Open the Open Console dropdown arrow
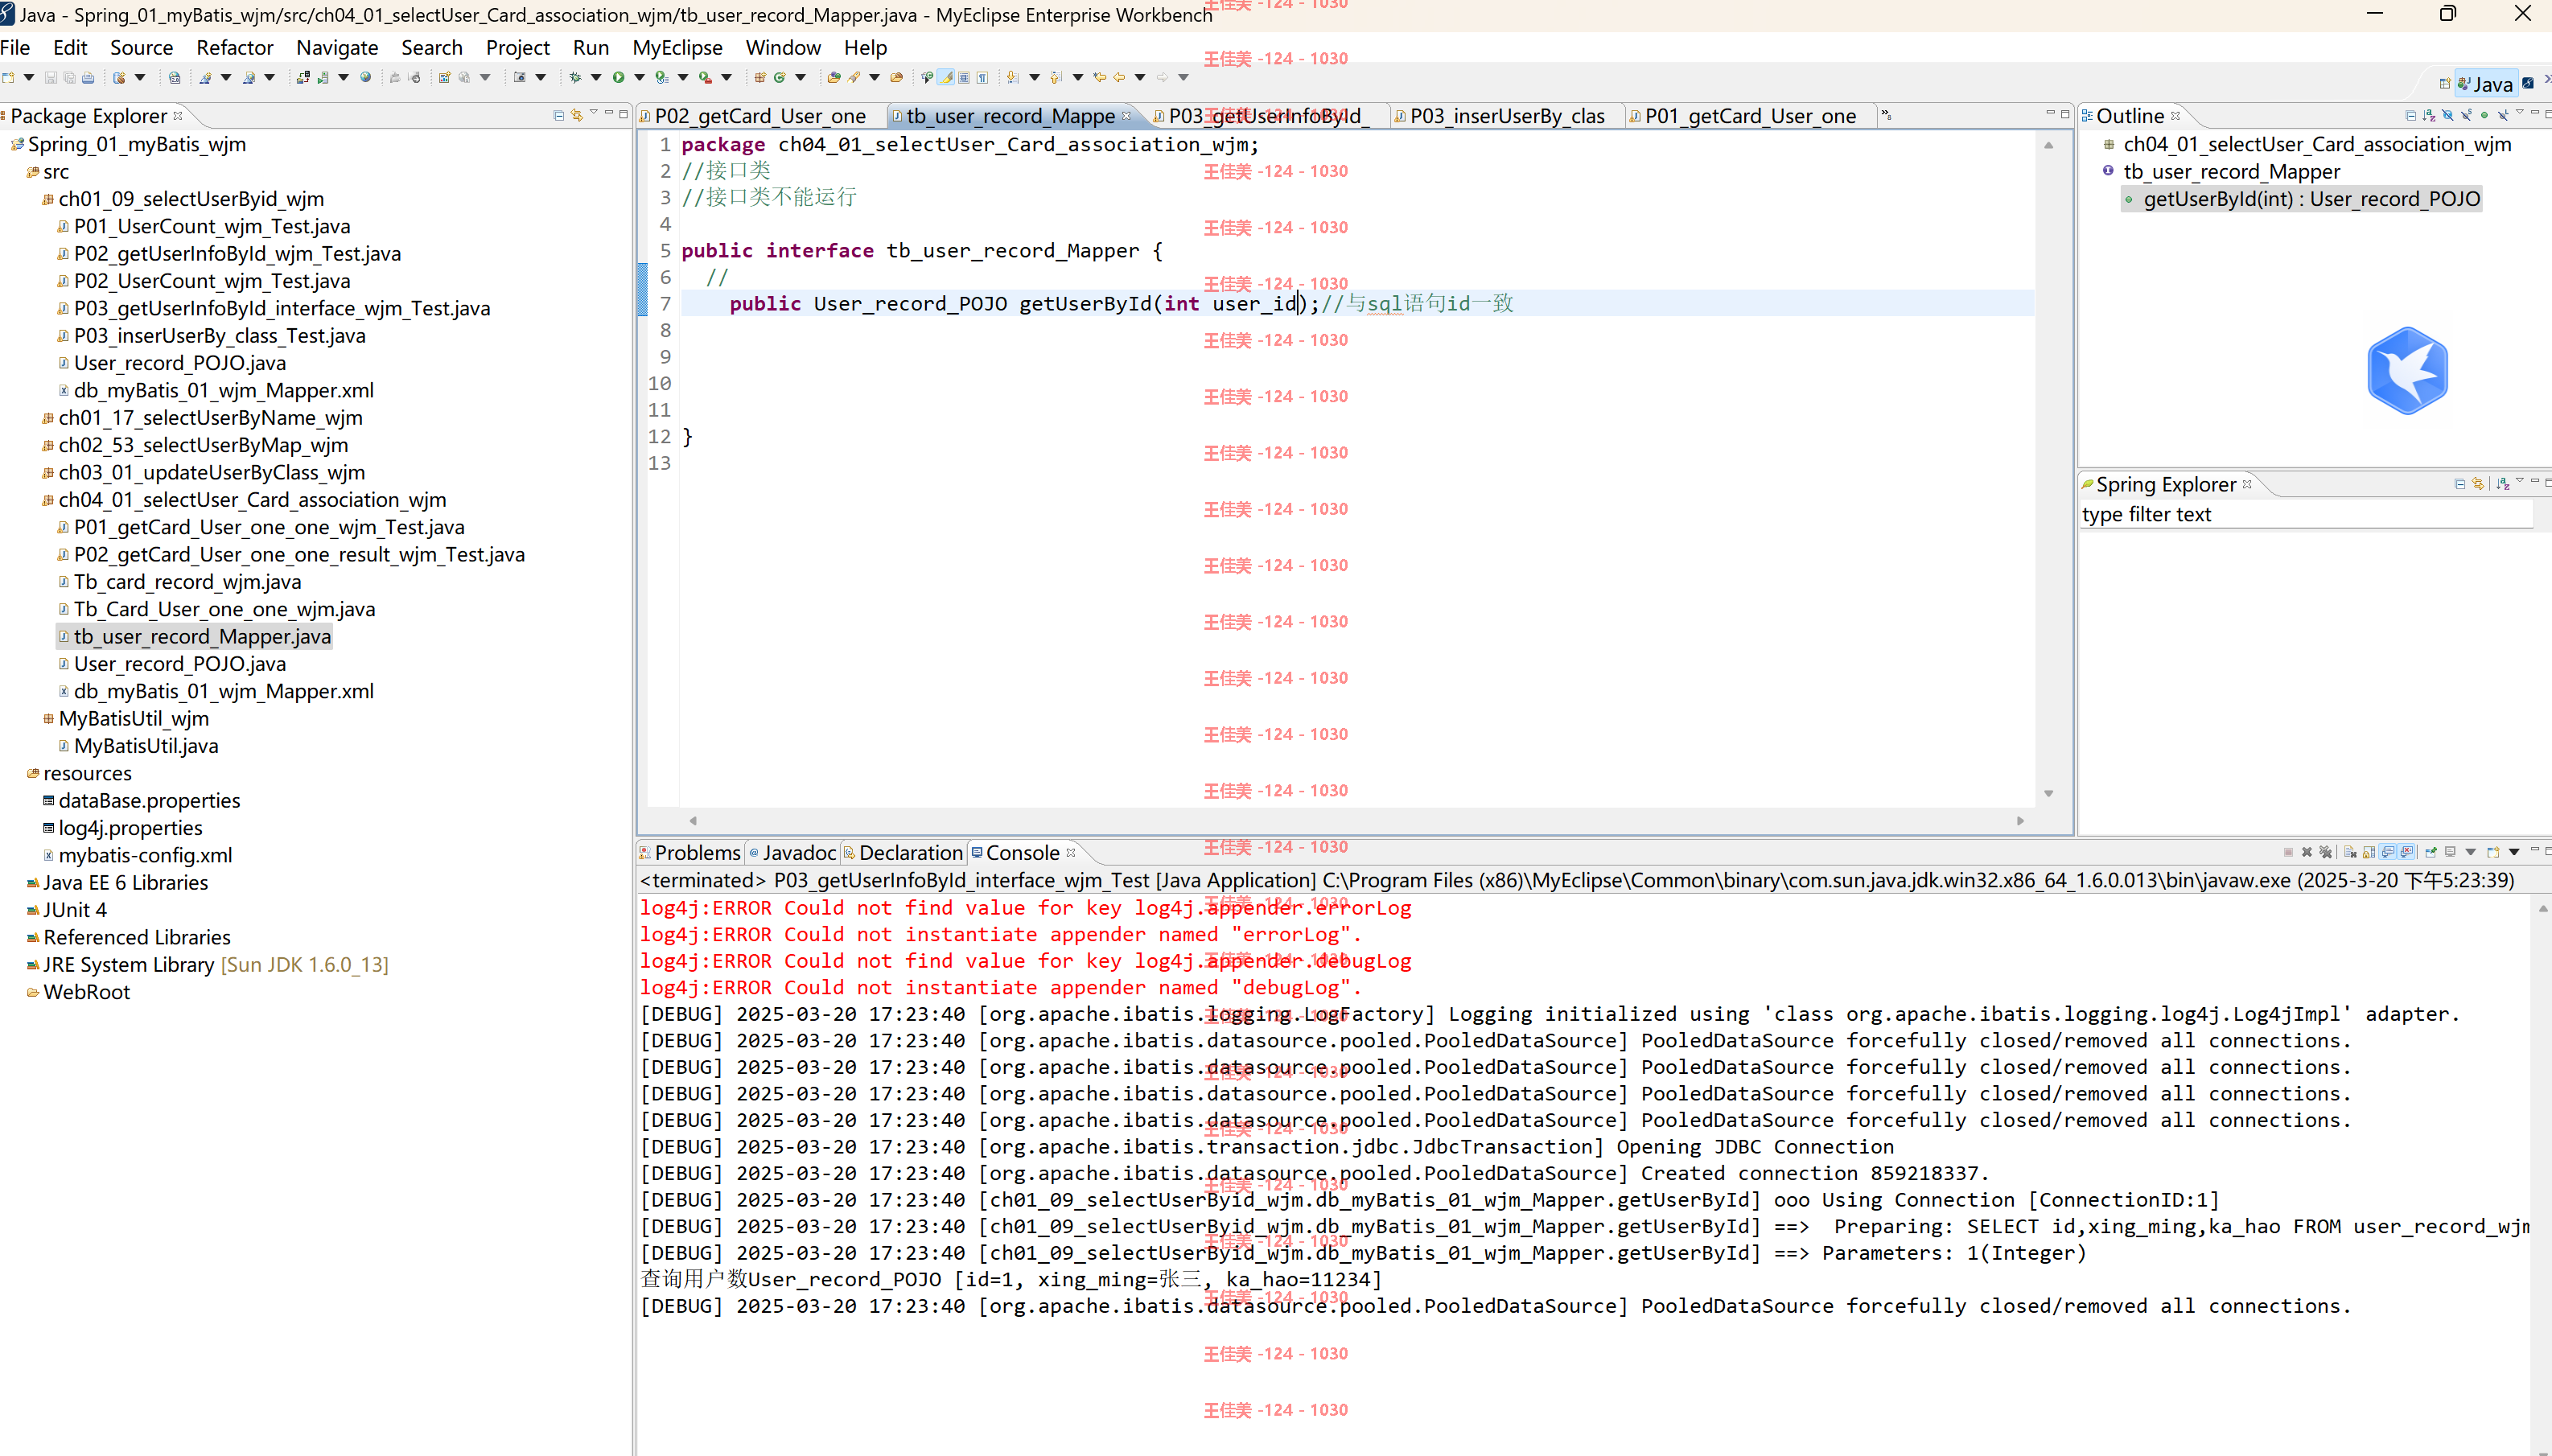 [2514, 852]
